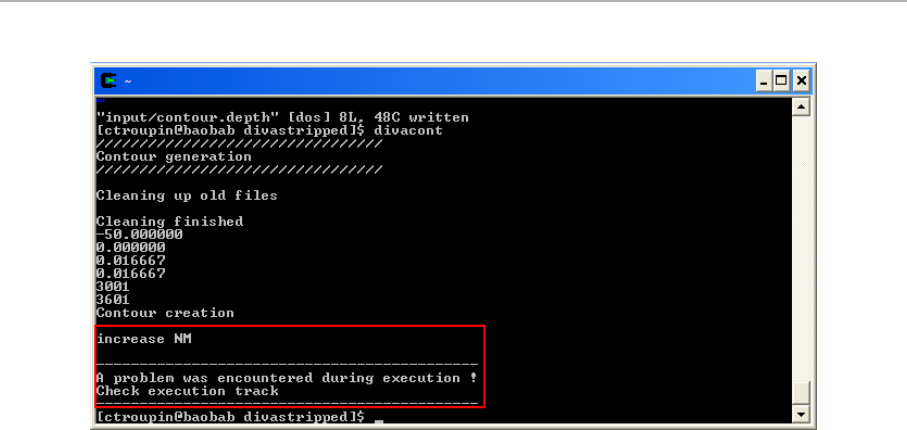Click the "increase NM" message
This screenshot has height=430, width=907.
click(x=143, y=339)
